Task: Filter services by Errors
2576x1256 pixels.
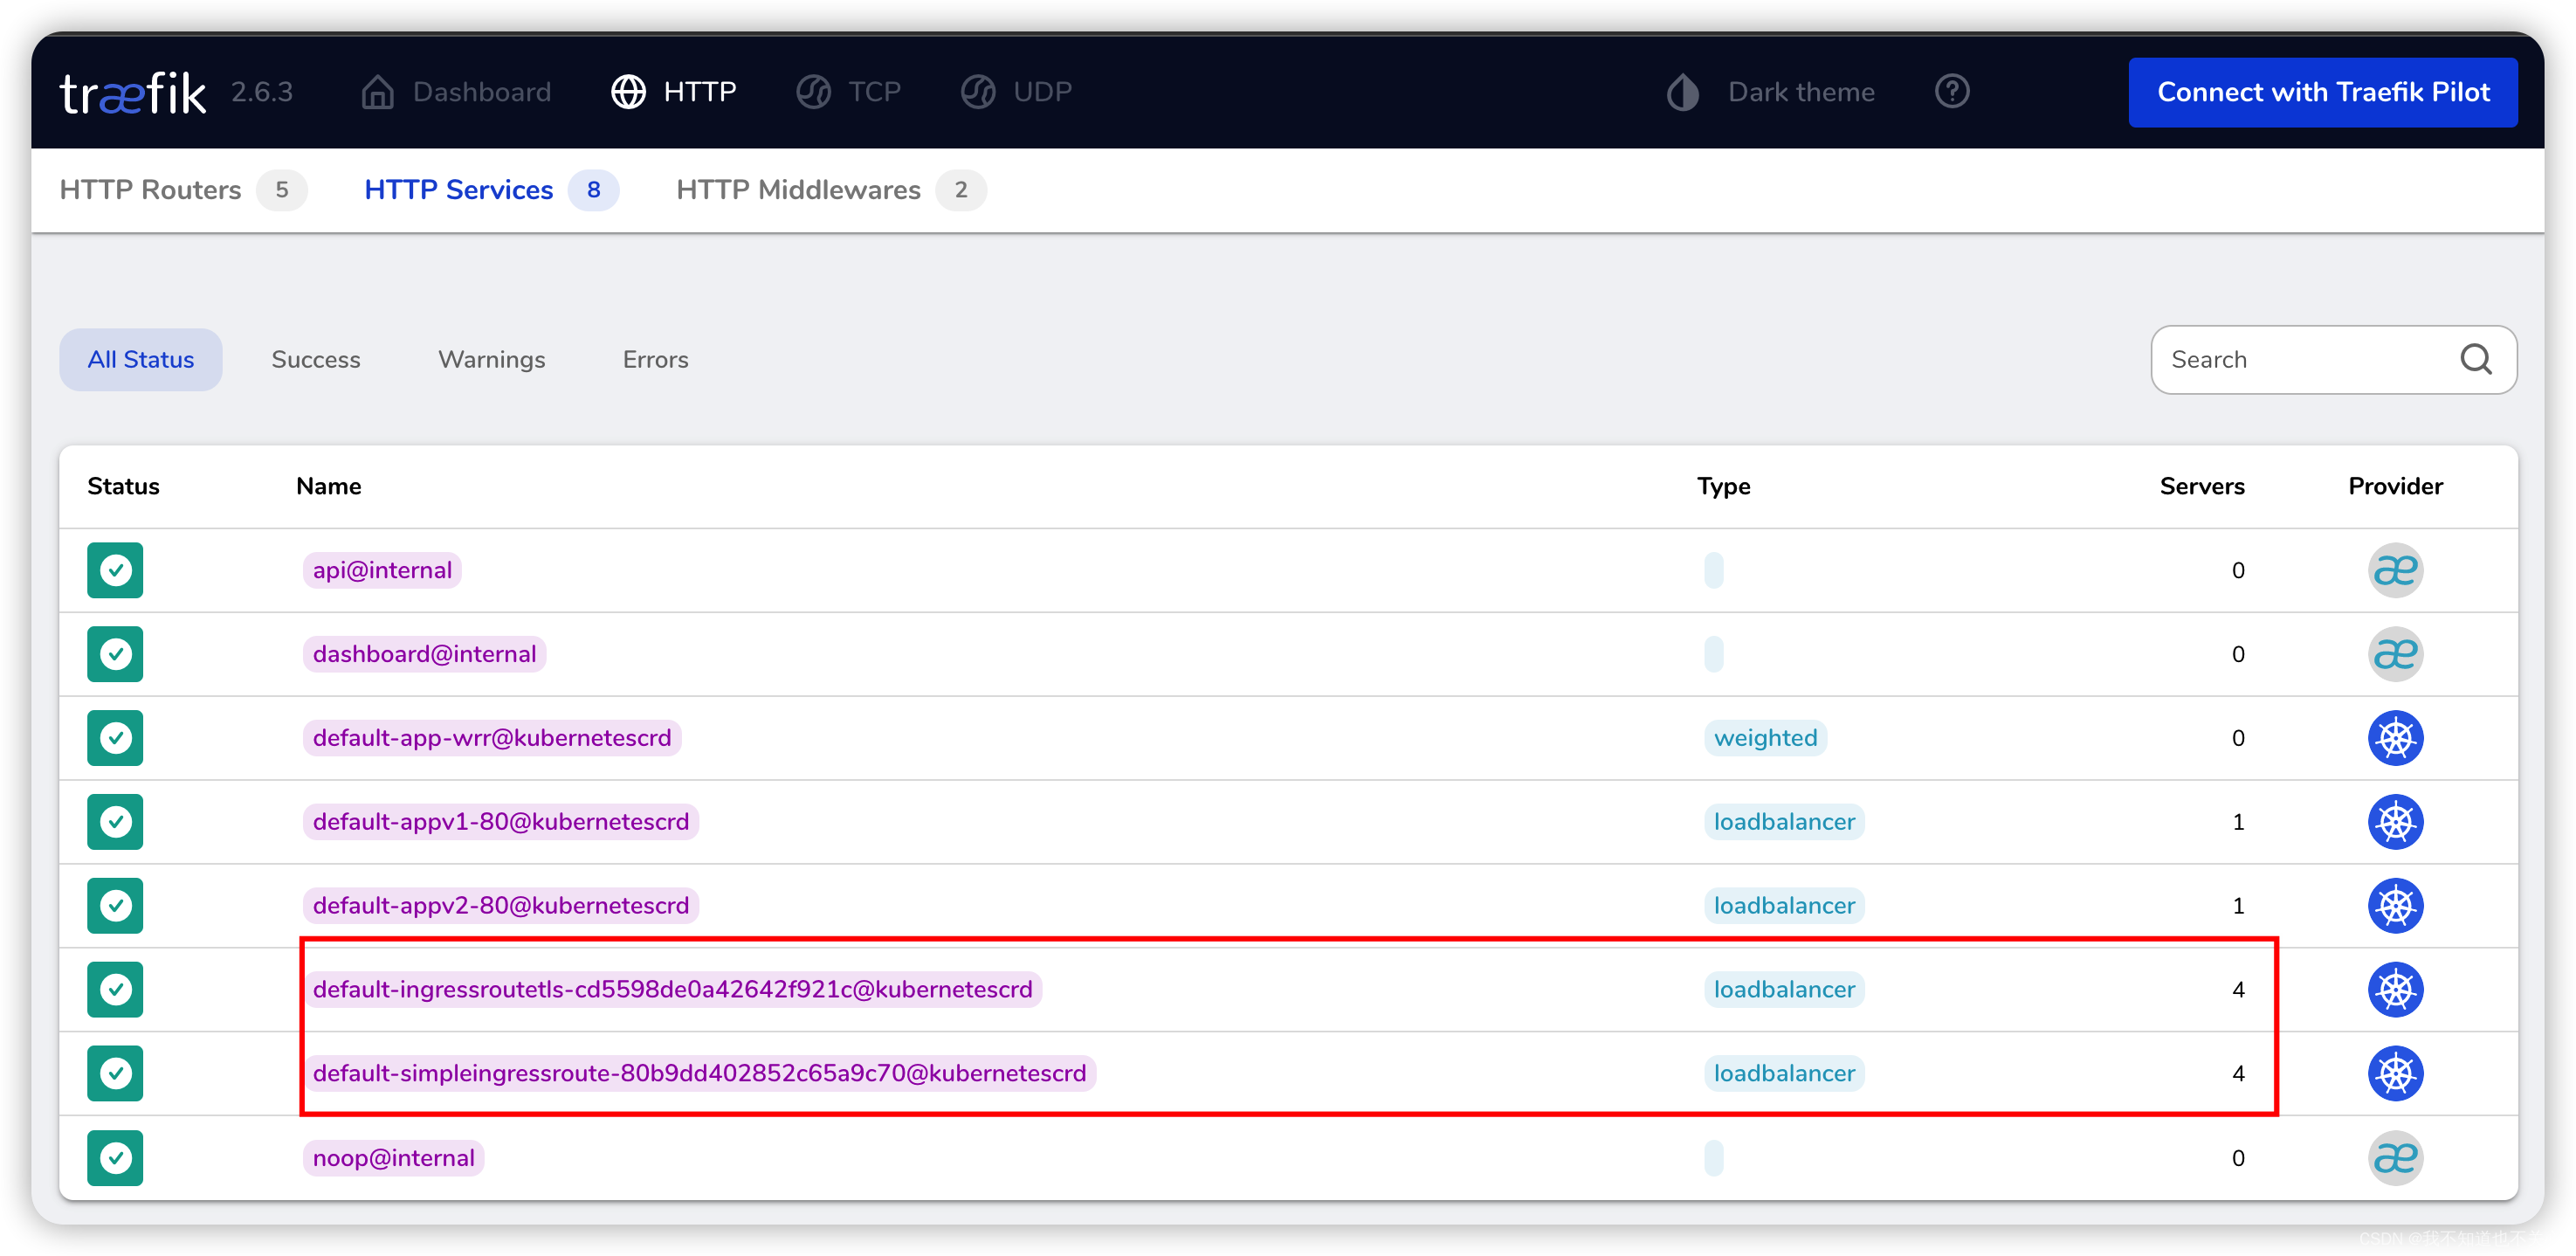Action: (x=655, y=359)
